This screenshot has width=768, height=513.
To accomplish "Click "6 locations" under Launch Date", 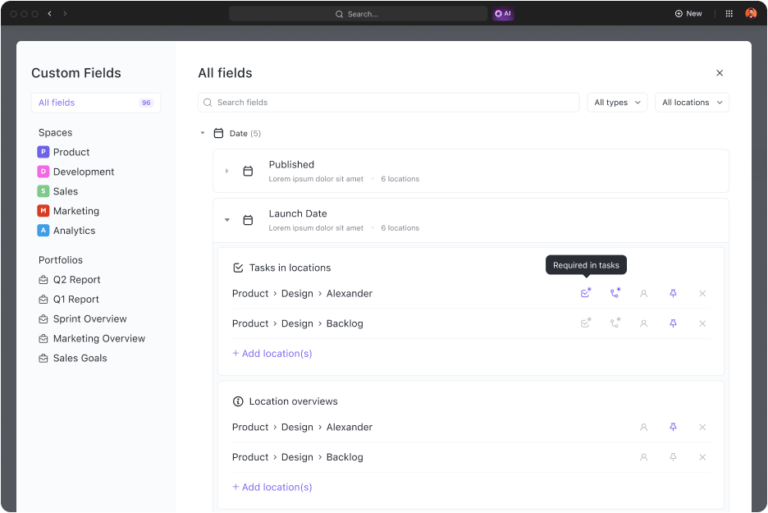I will pyautogui.click(x=400, y=228).
